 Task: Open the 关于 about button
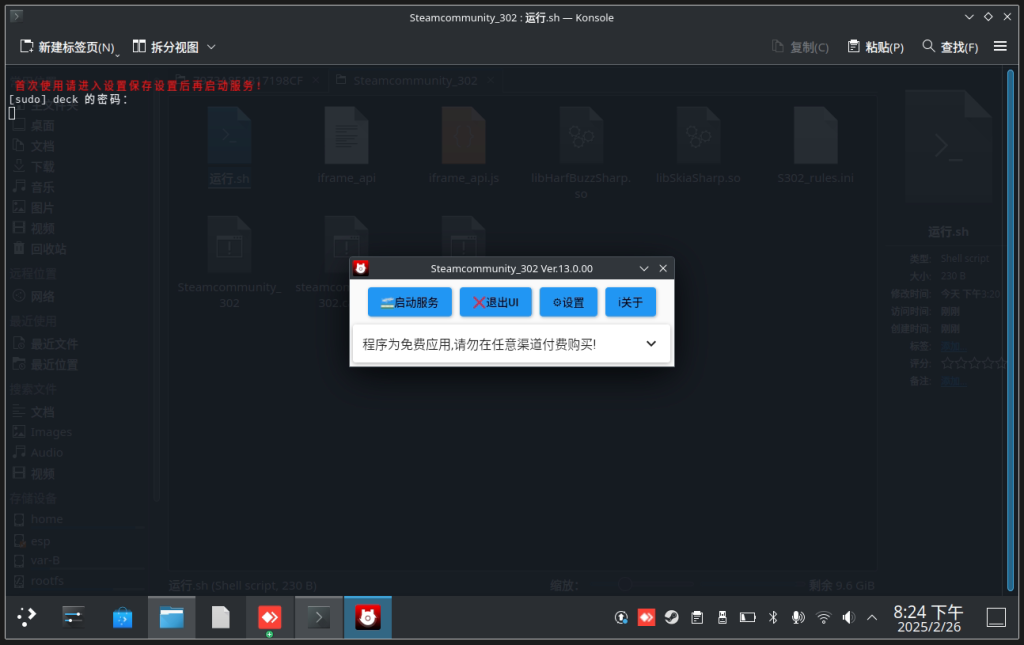(630, 302)
